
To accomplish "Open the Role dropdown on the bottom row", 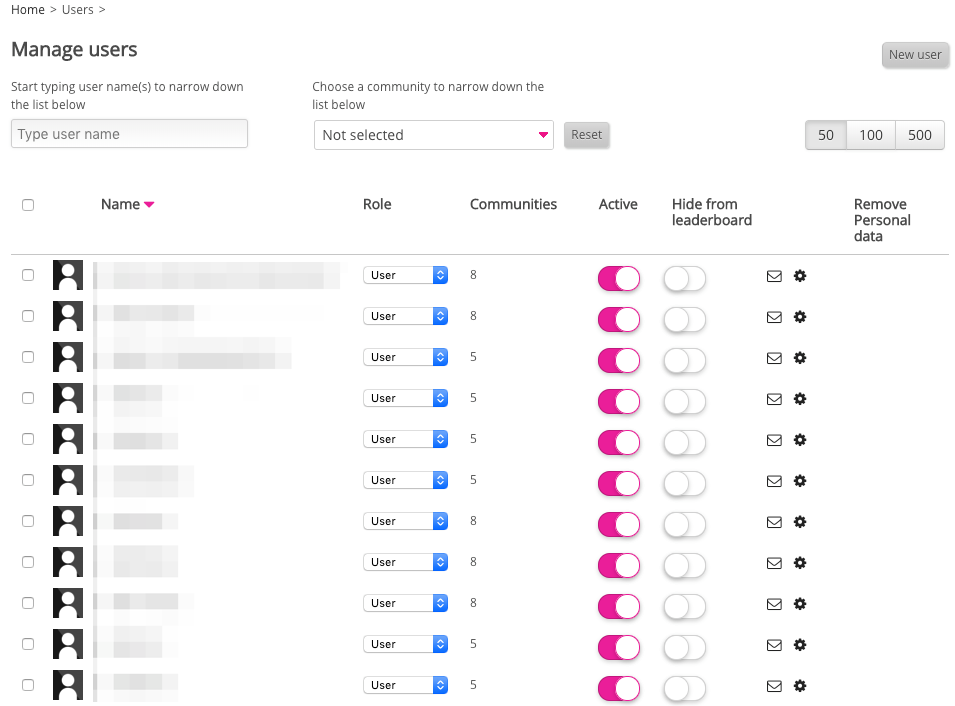I will coord(405,684).
